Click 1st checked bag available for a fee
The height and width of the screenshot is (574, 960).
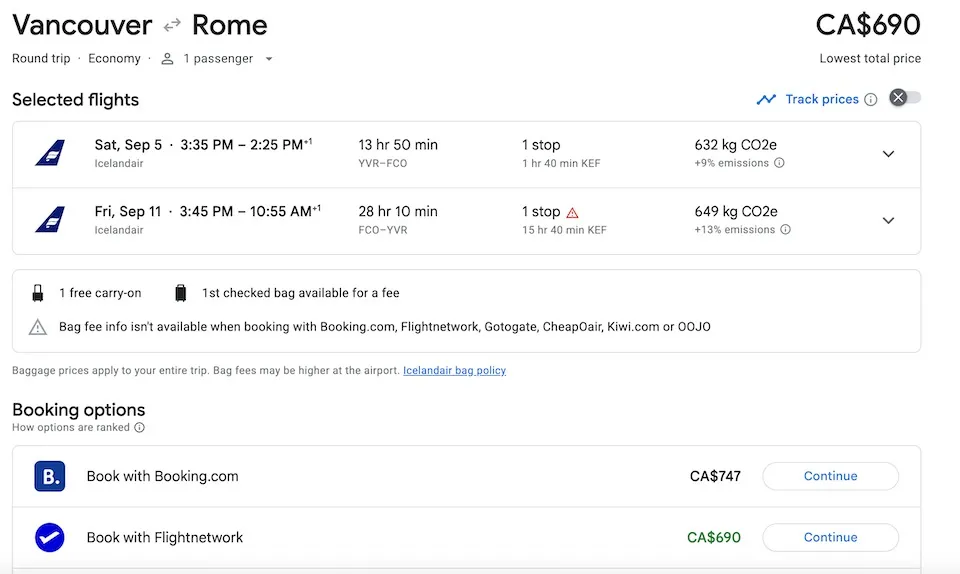[301, 293]
